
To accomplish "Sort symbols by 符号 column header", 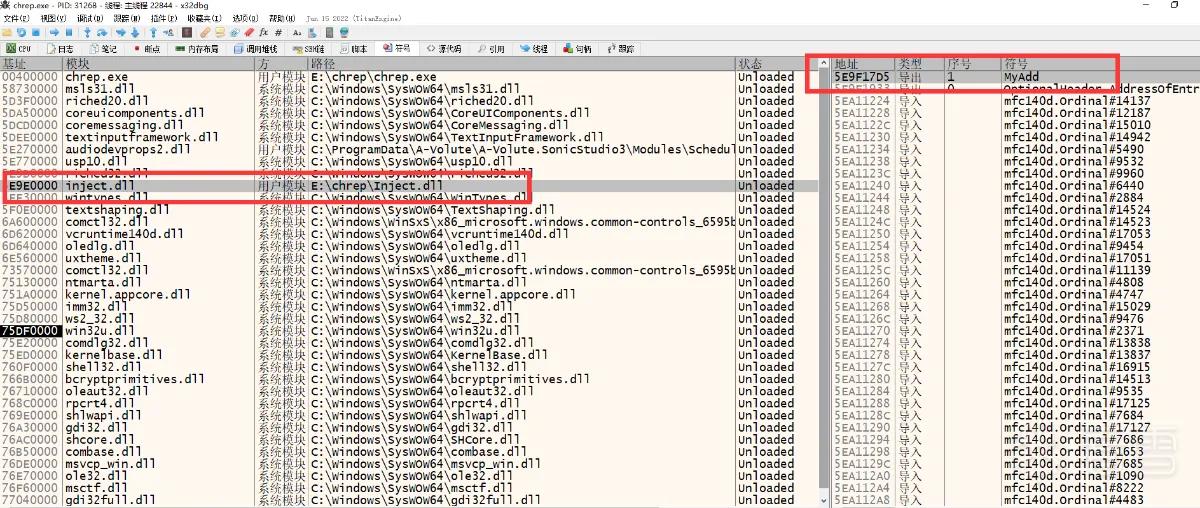I will (1100, 64).
